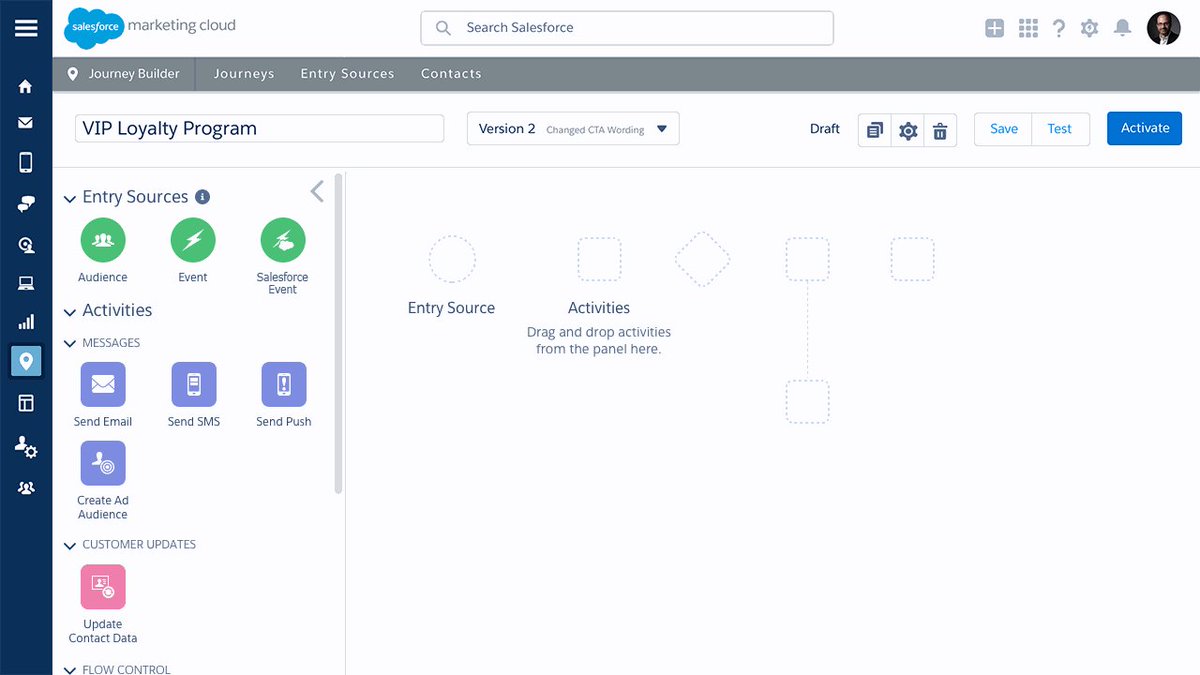Click the Entry Sources info icon
Screen dimensions: 1200x675
pyautogui.click(x=202, y=197)
